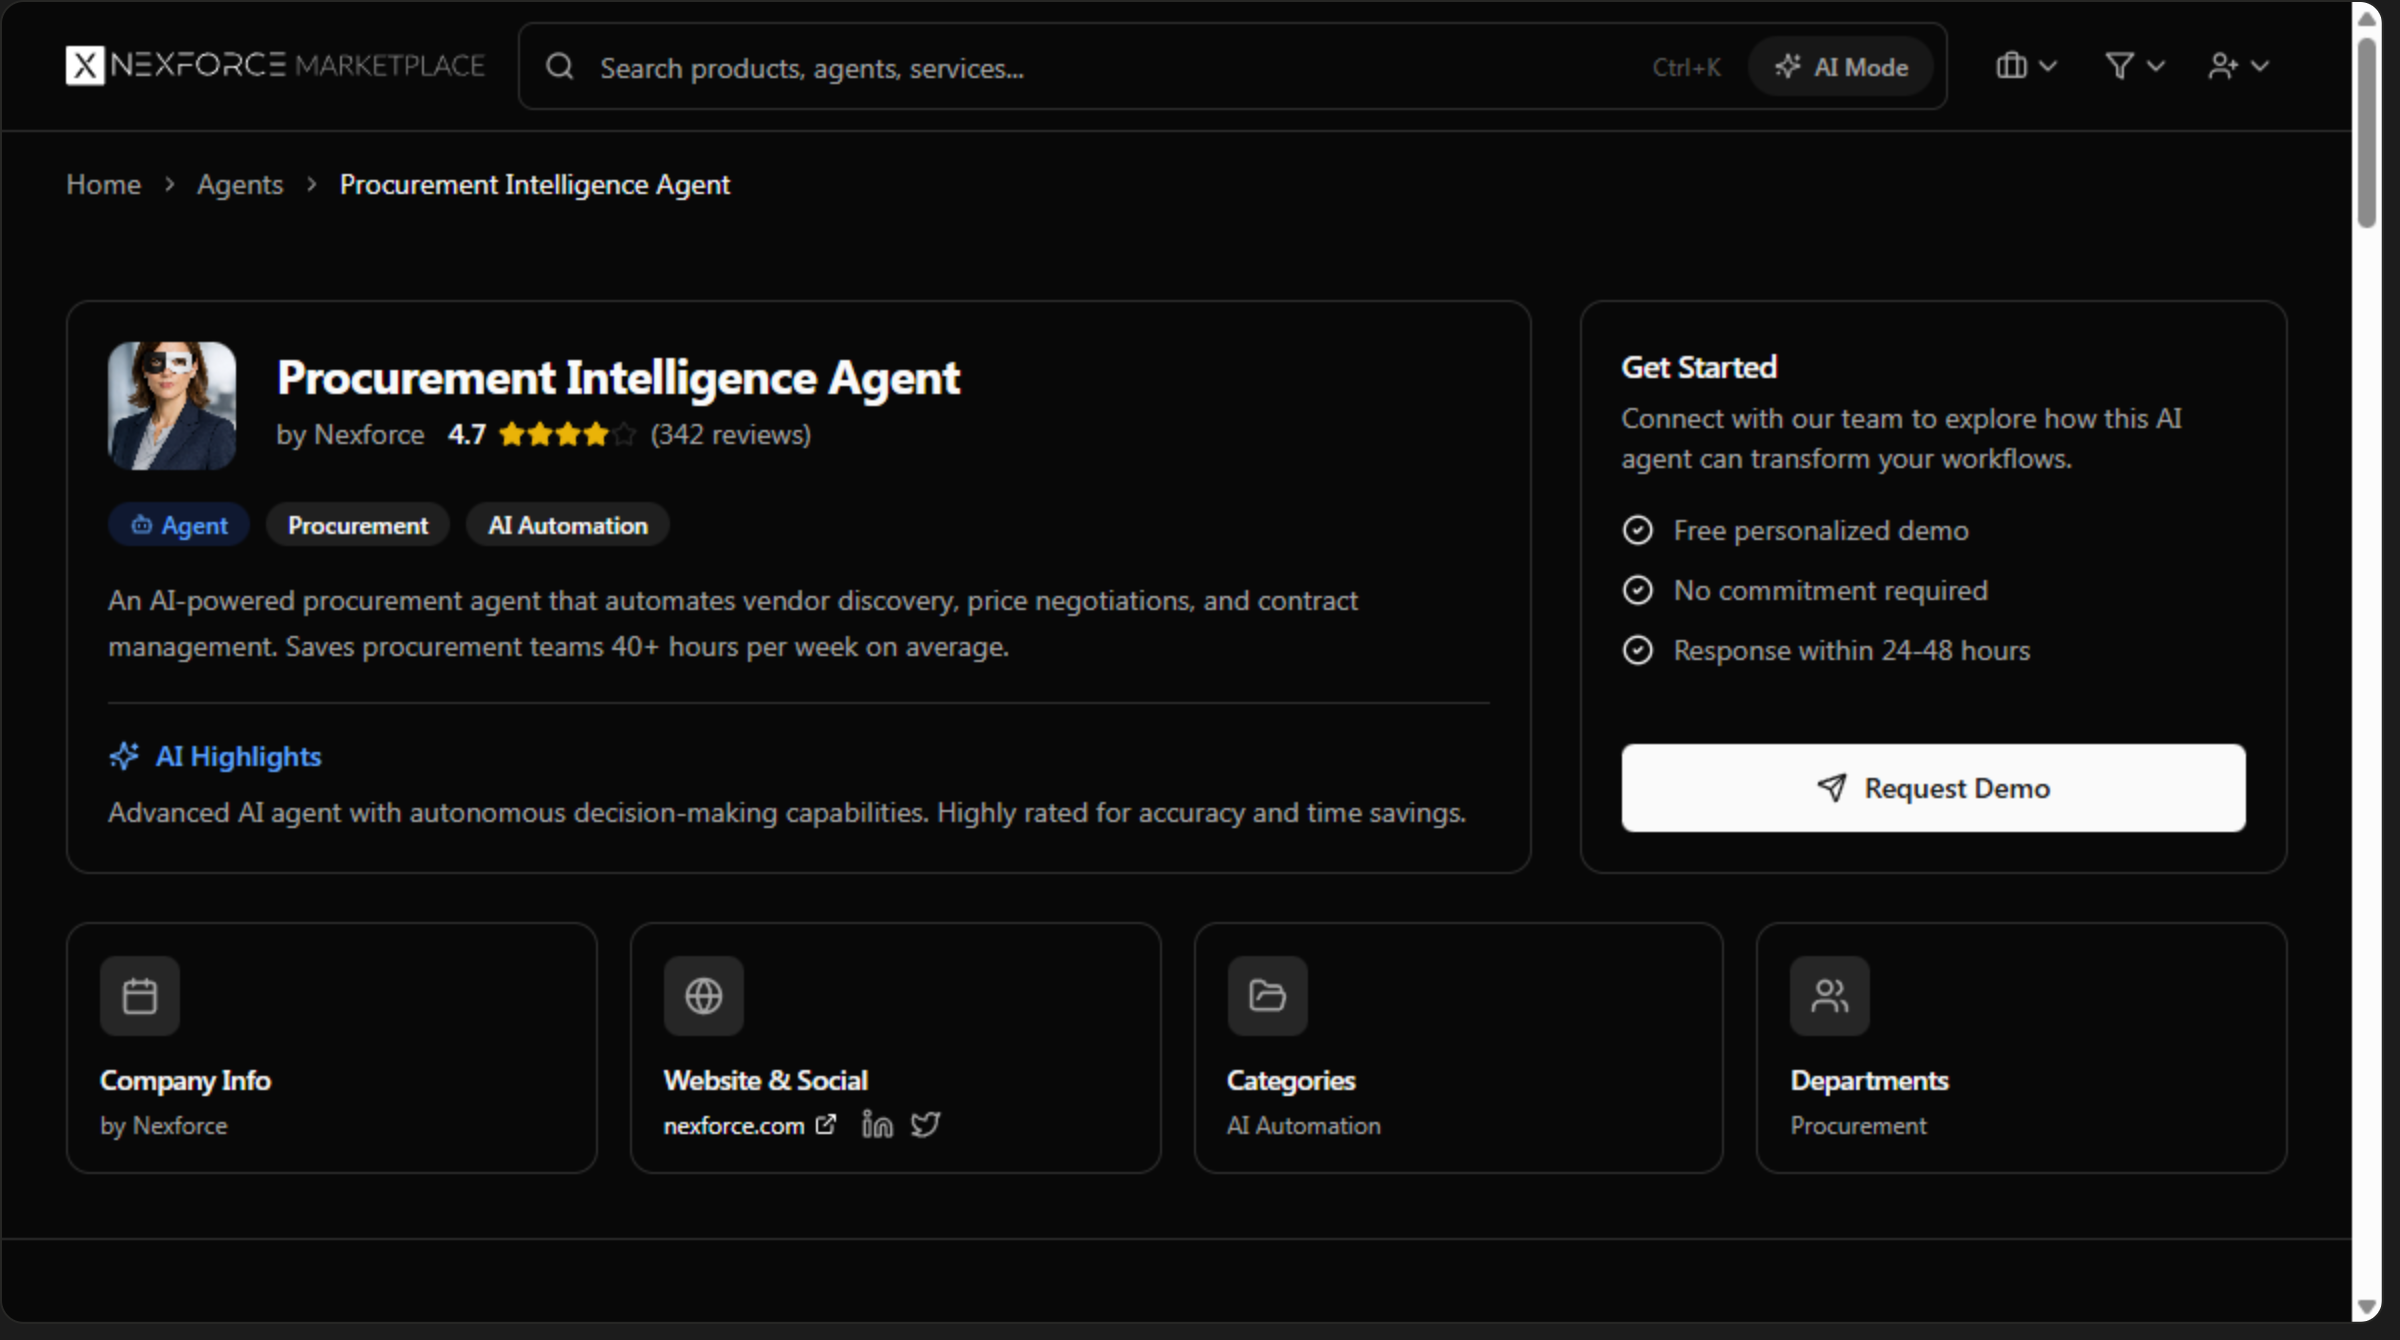The image size is (2400, 1340).
Task: Toggle AI Mode in search bar
Action: tap(1840, 67)
